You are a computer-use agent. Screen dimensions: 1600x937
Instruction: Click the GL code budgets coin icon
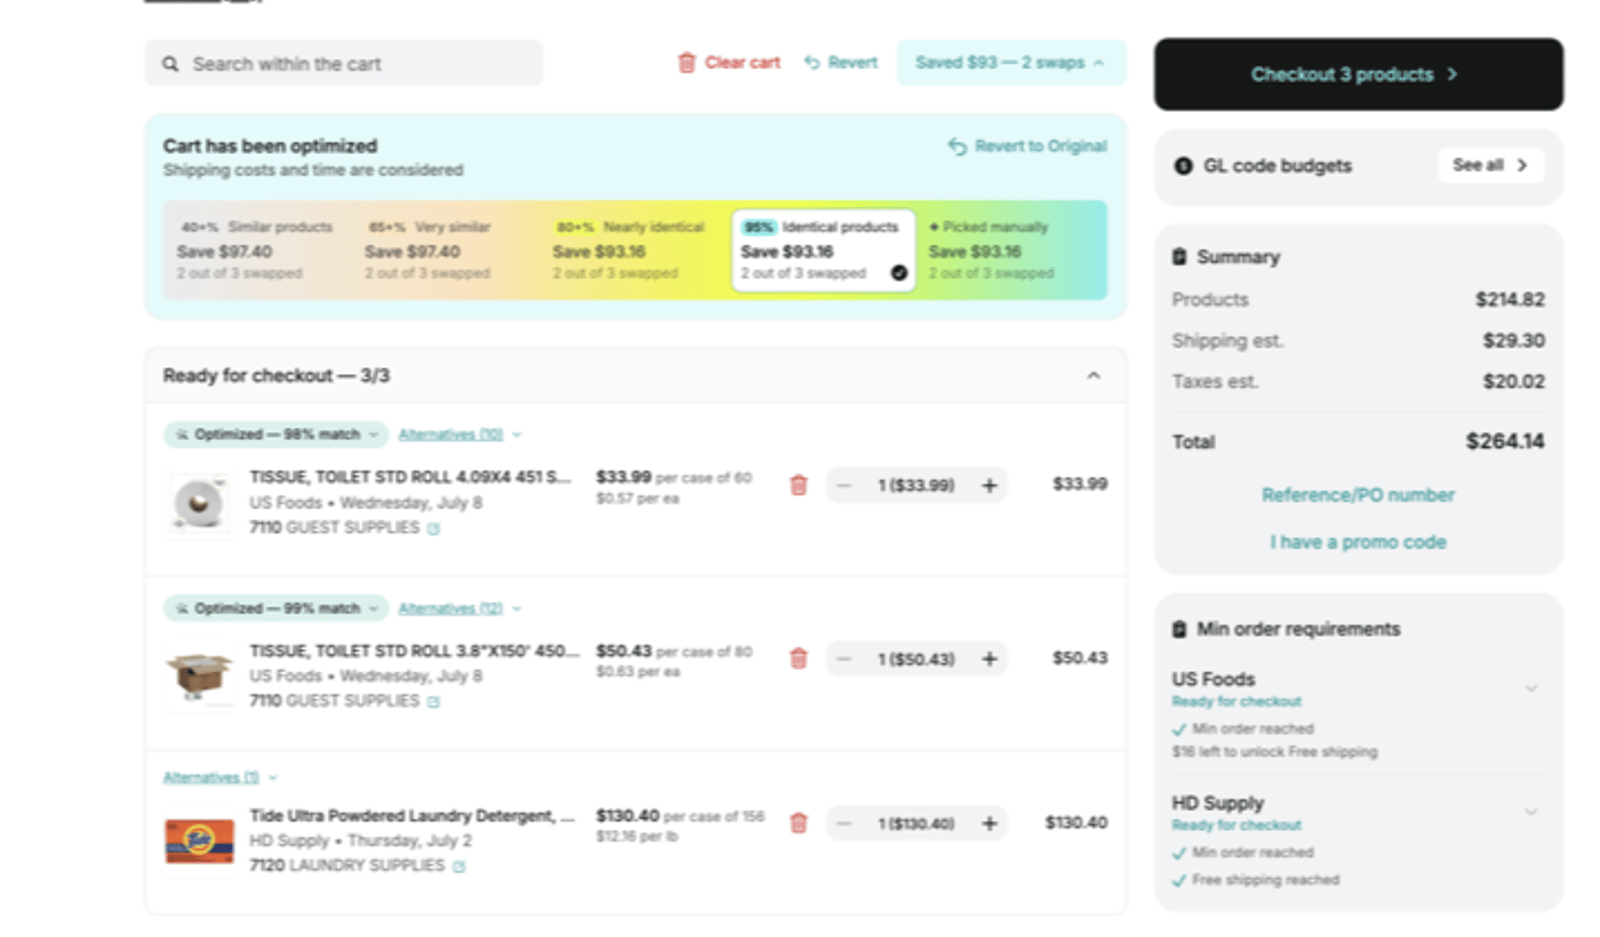(1183, 166)
